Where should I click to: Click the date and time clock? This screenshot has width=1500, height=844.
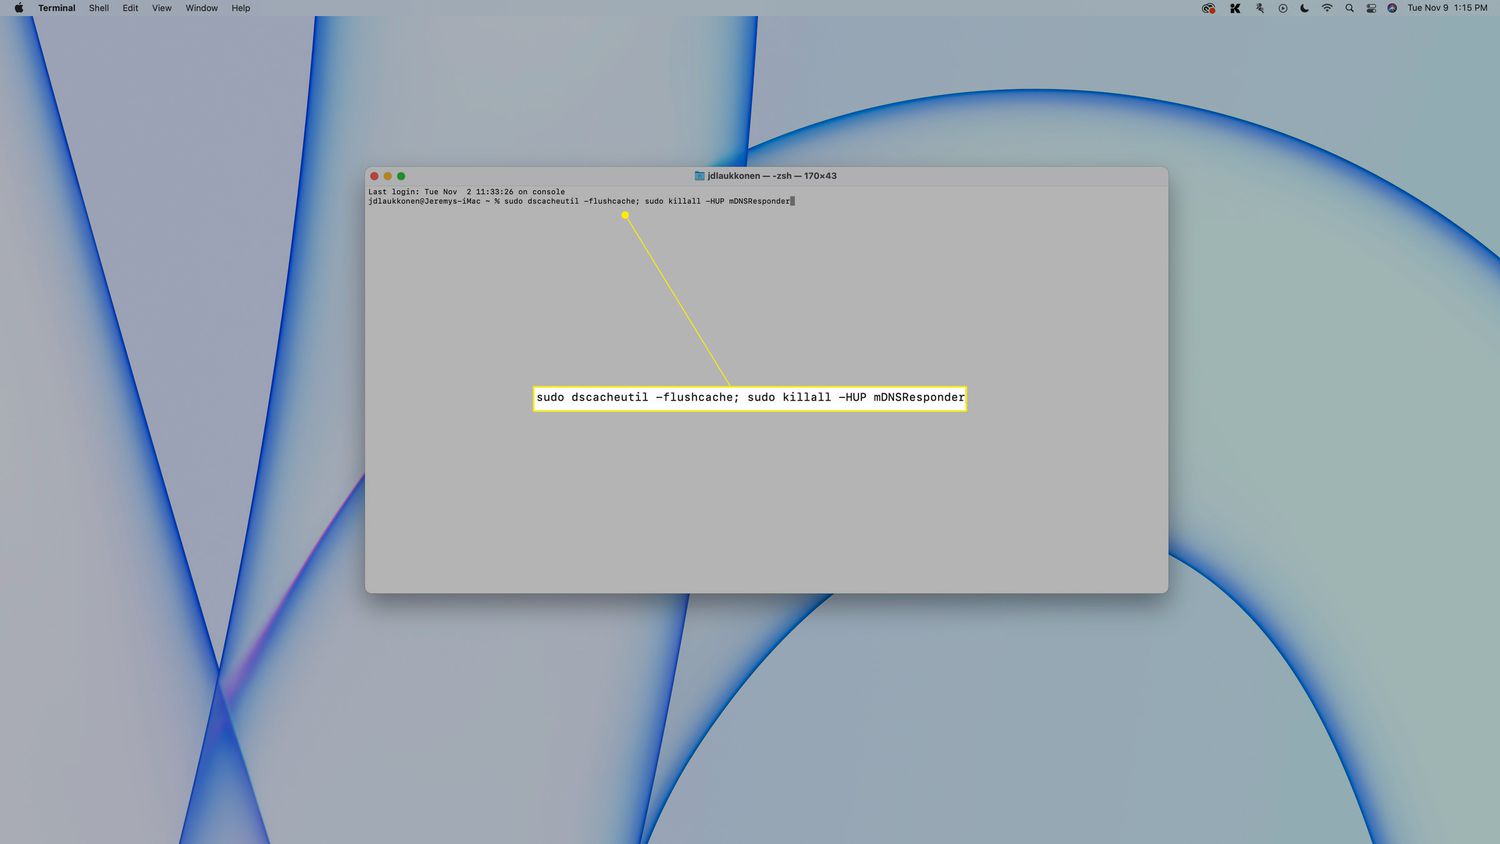(x=1447, y=8)
